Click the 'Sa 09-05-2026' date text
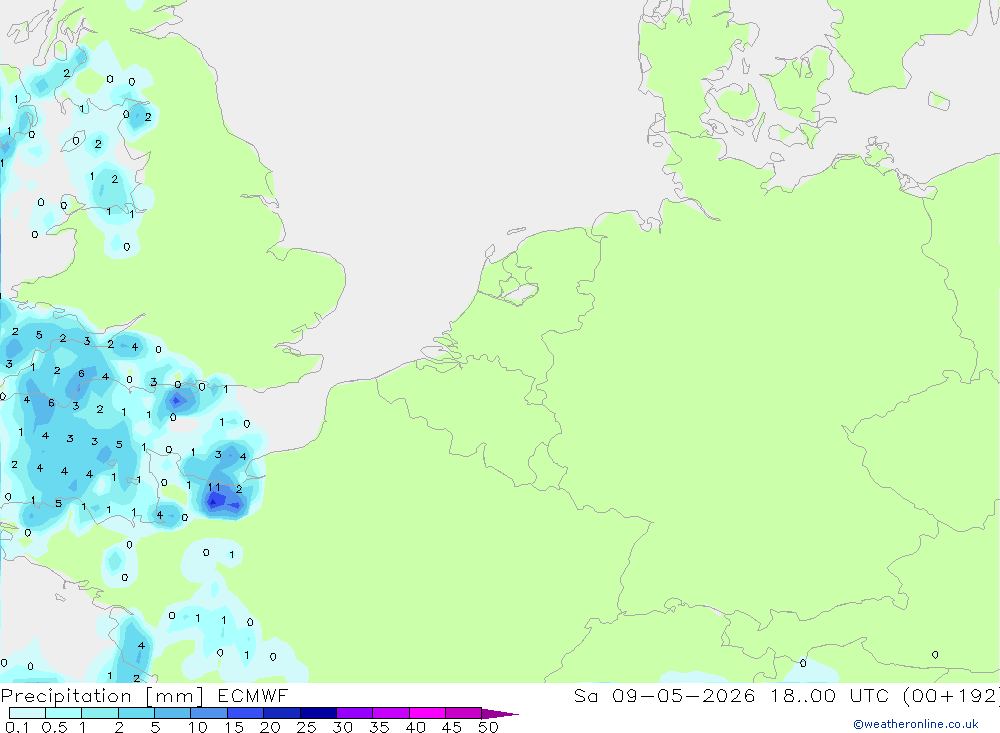 [x=664, y=695]
